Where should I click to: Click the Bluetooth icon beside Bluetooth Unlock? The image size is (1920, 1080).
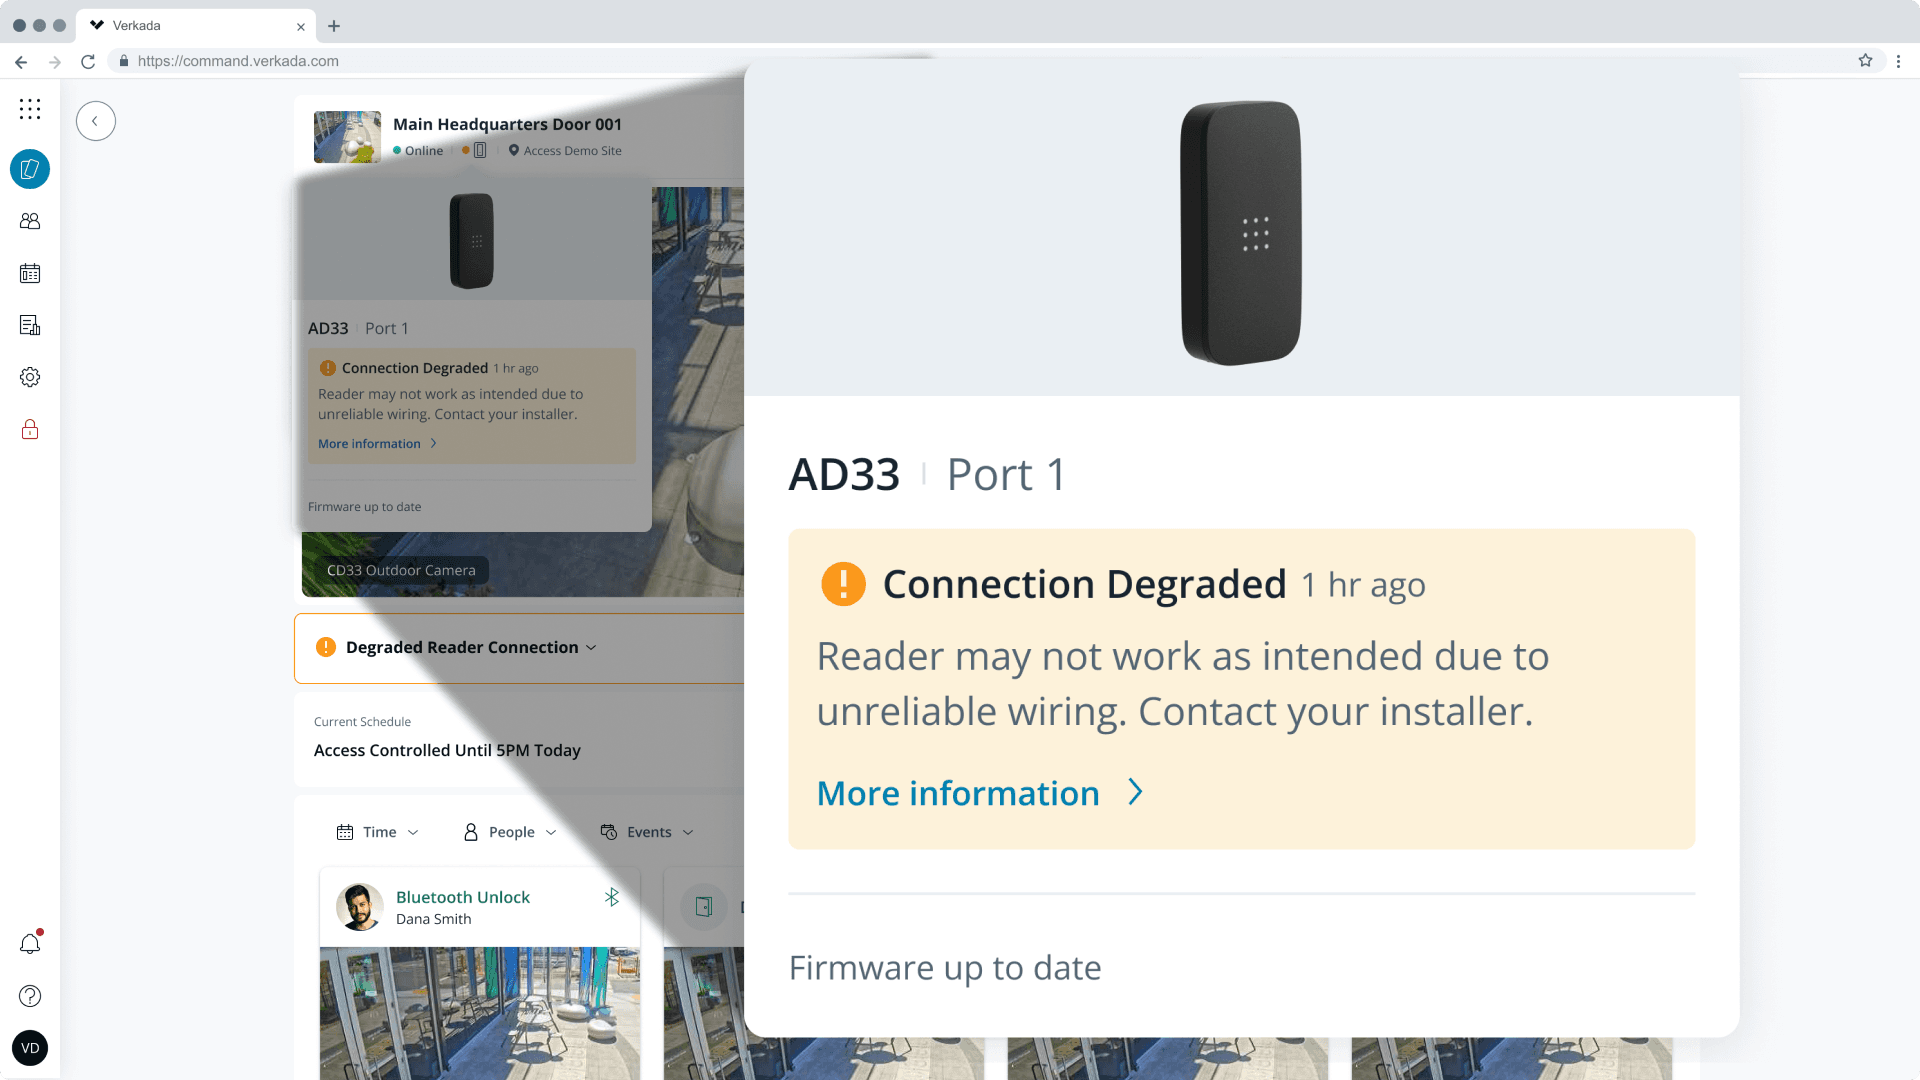point(611,898)
